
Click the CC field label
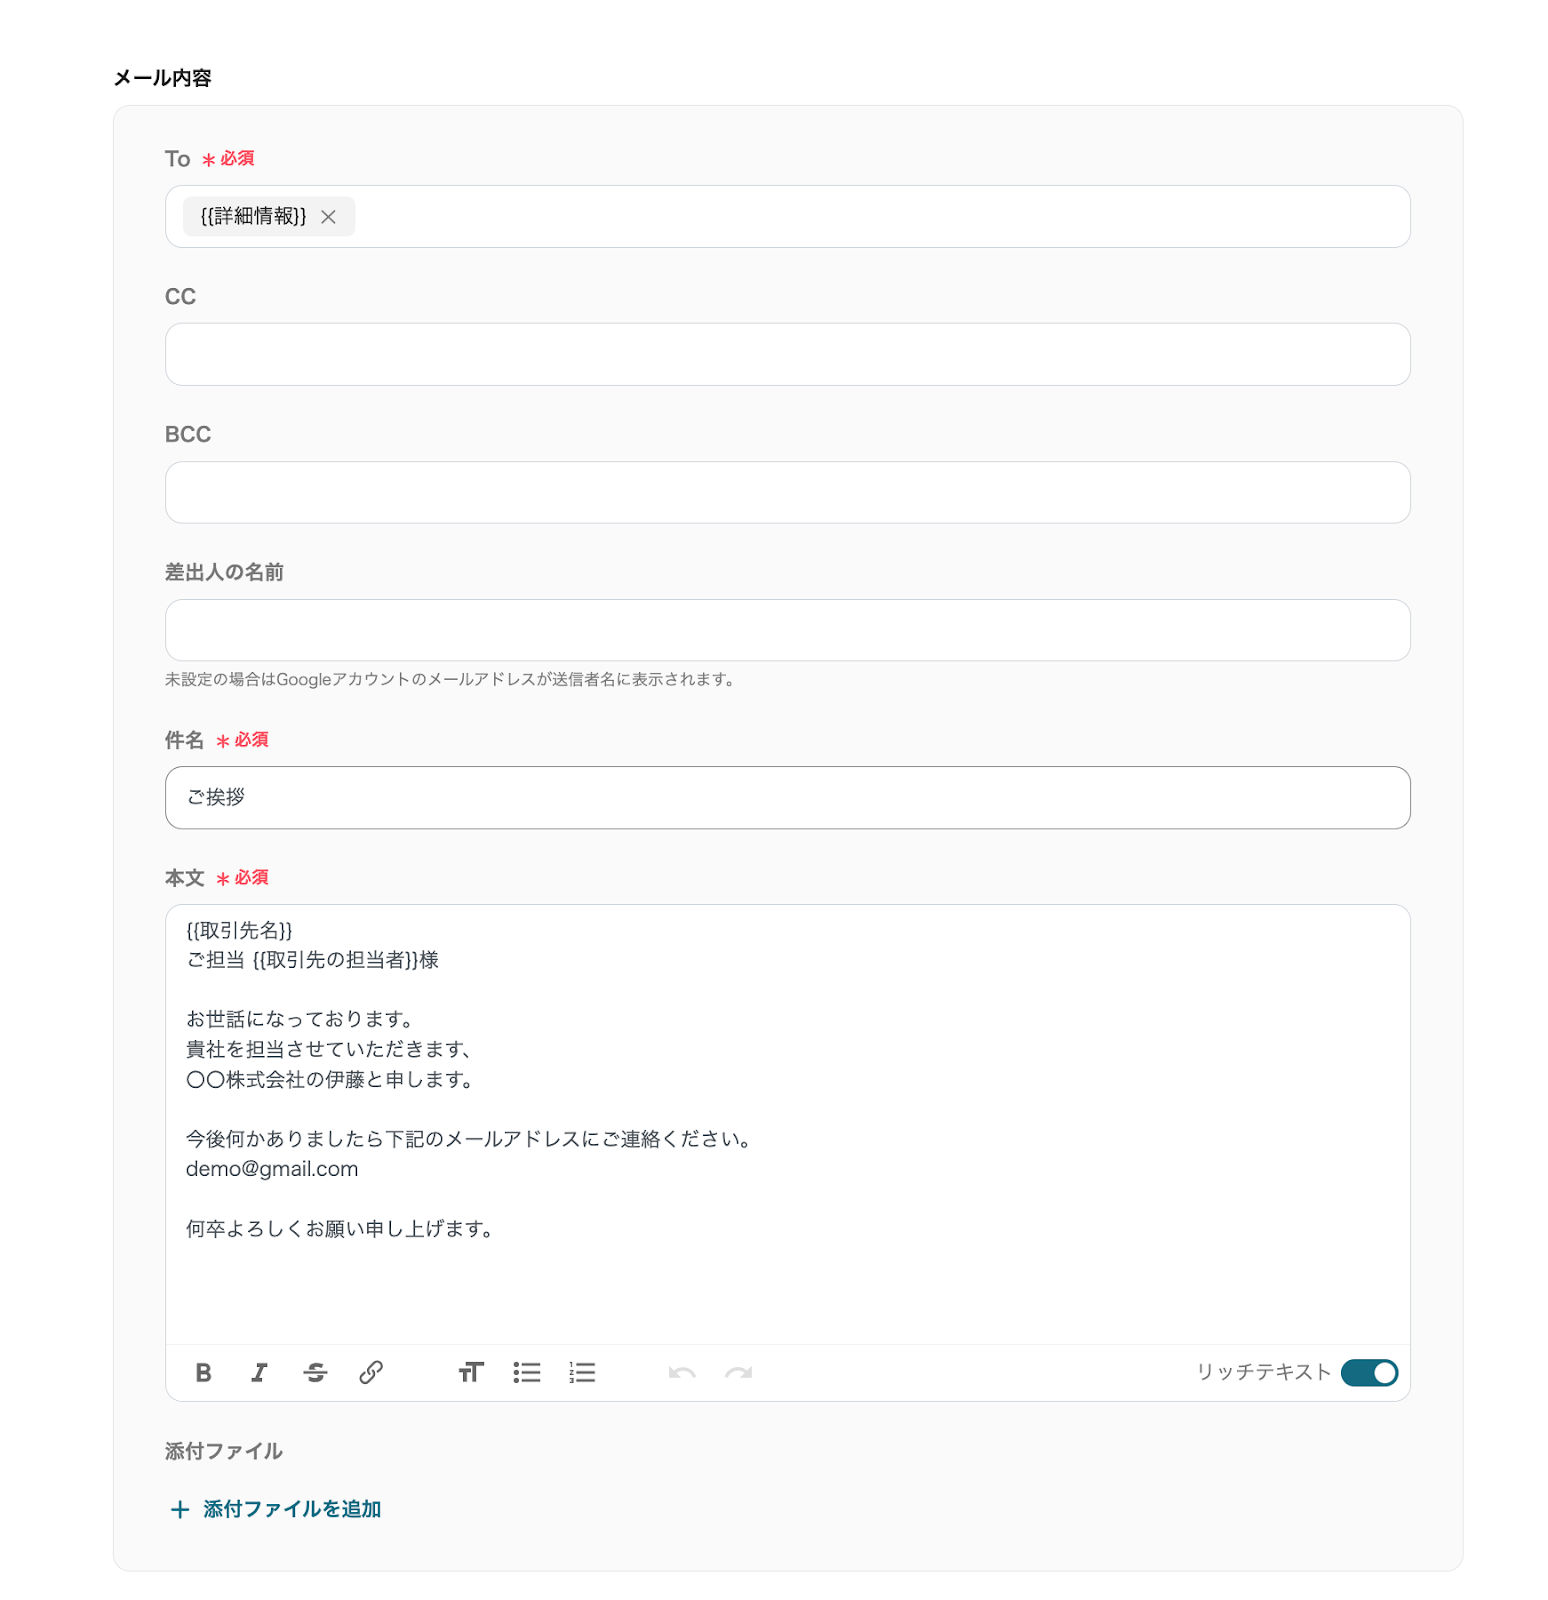[180, 296]
